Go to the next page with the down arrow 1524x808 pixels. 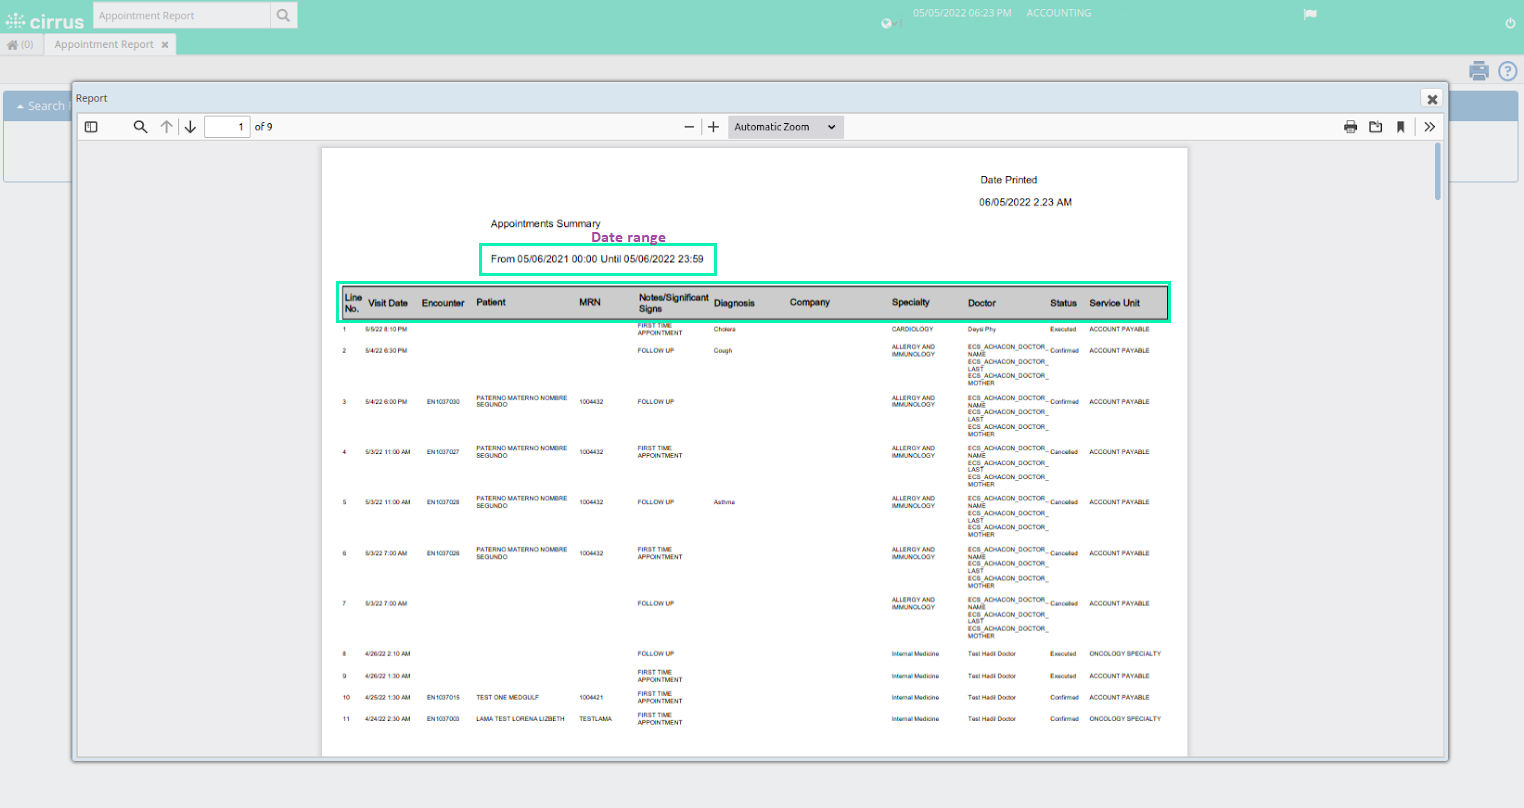coord(190,126)
